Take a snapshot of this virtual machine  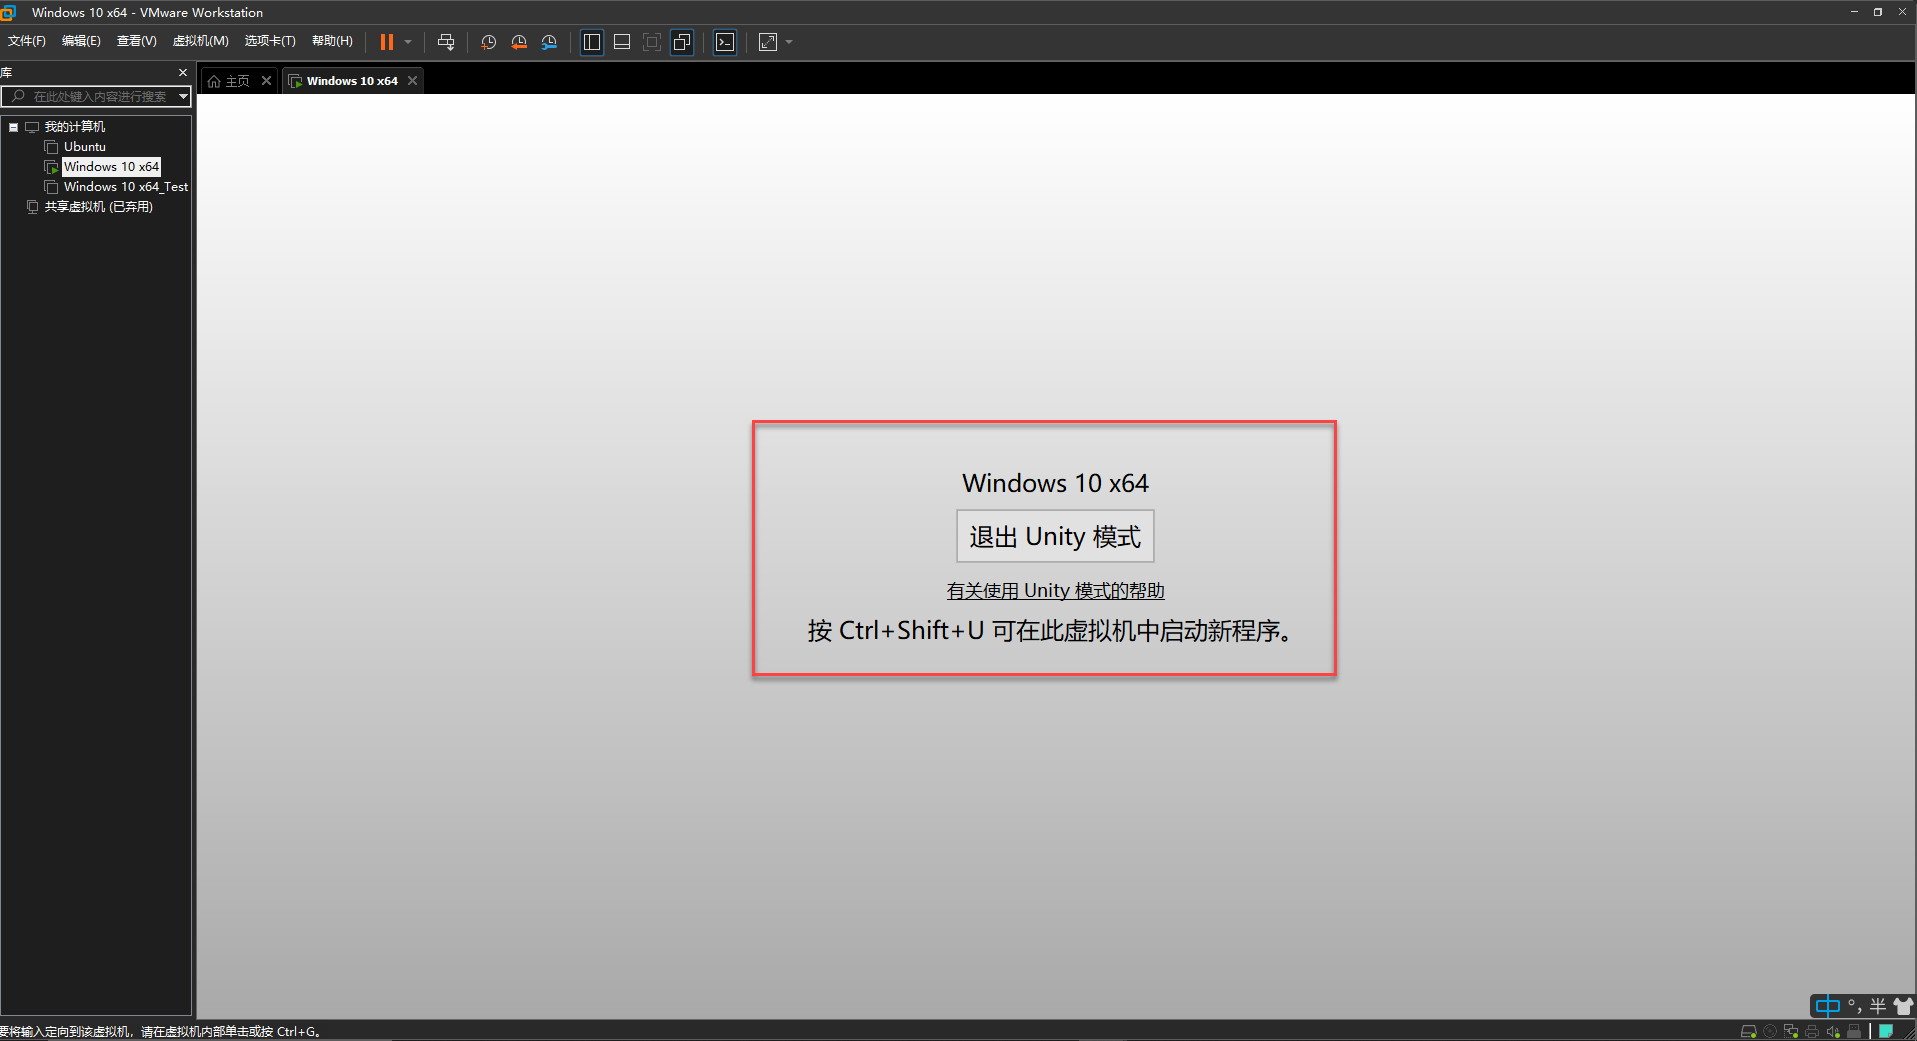coord(488,42)
